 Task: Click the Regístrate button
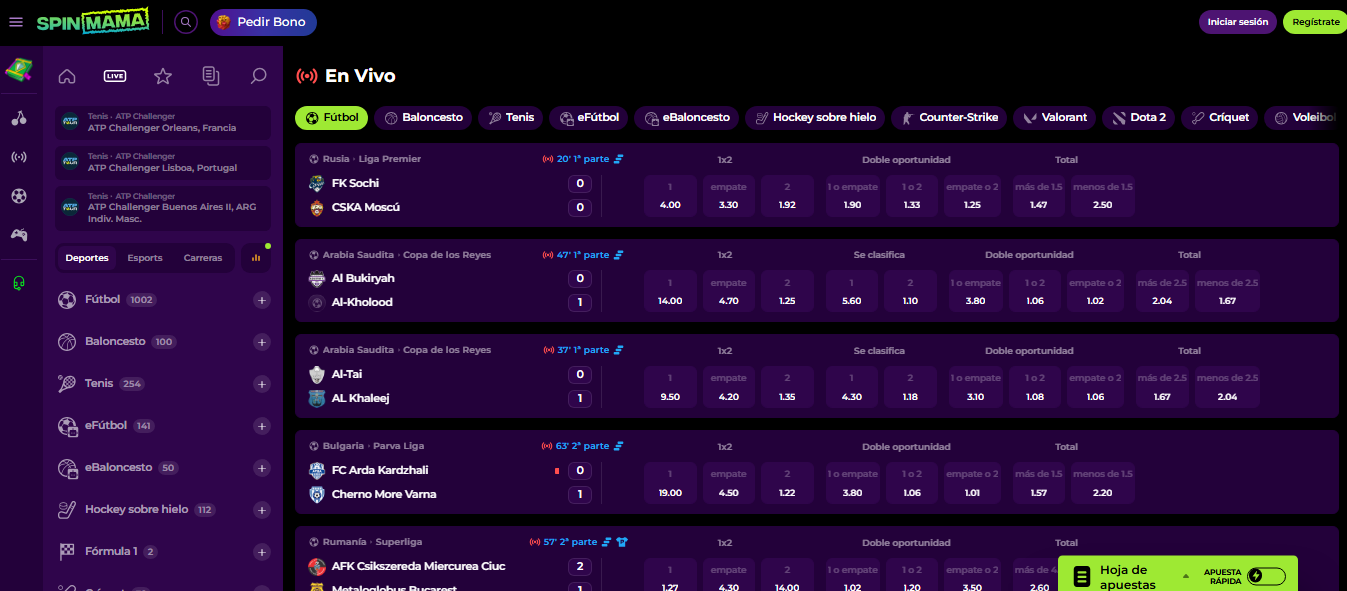coord(1315,22)
